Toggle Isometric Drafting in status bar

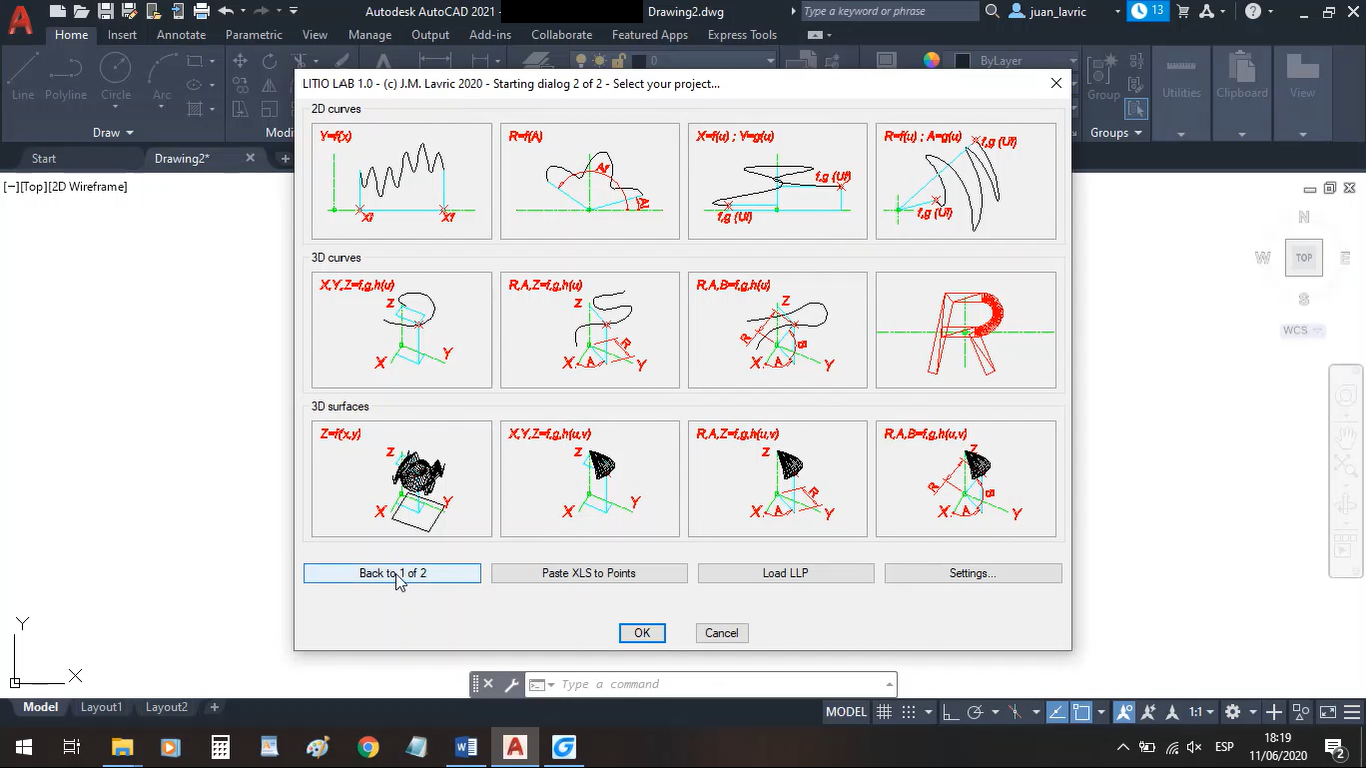click(1015, 712)
